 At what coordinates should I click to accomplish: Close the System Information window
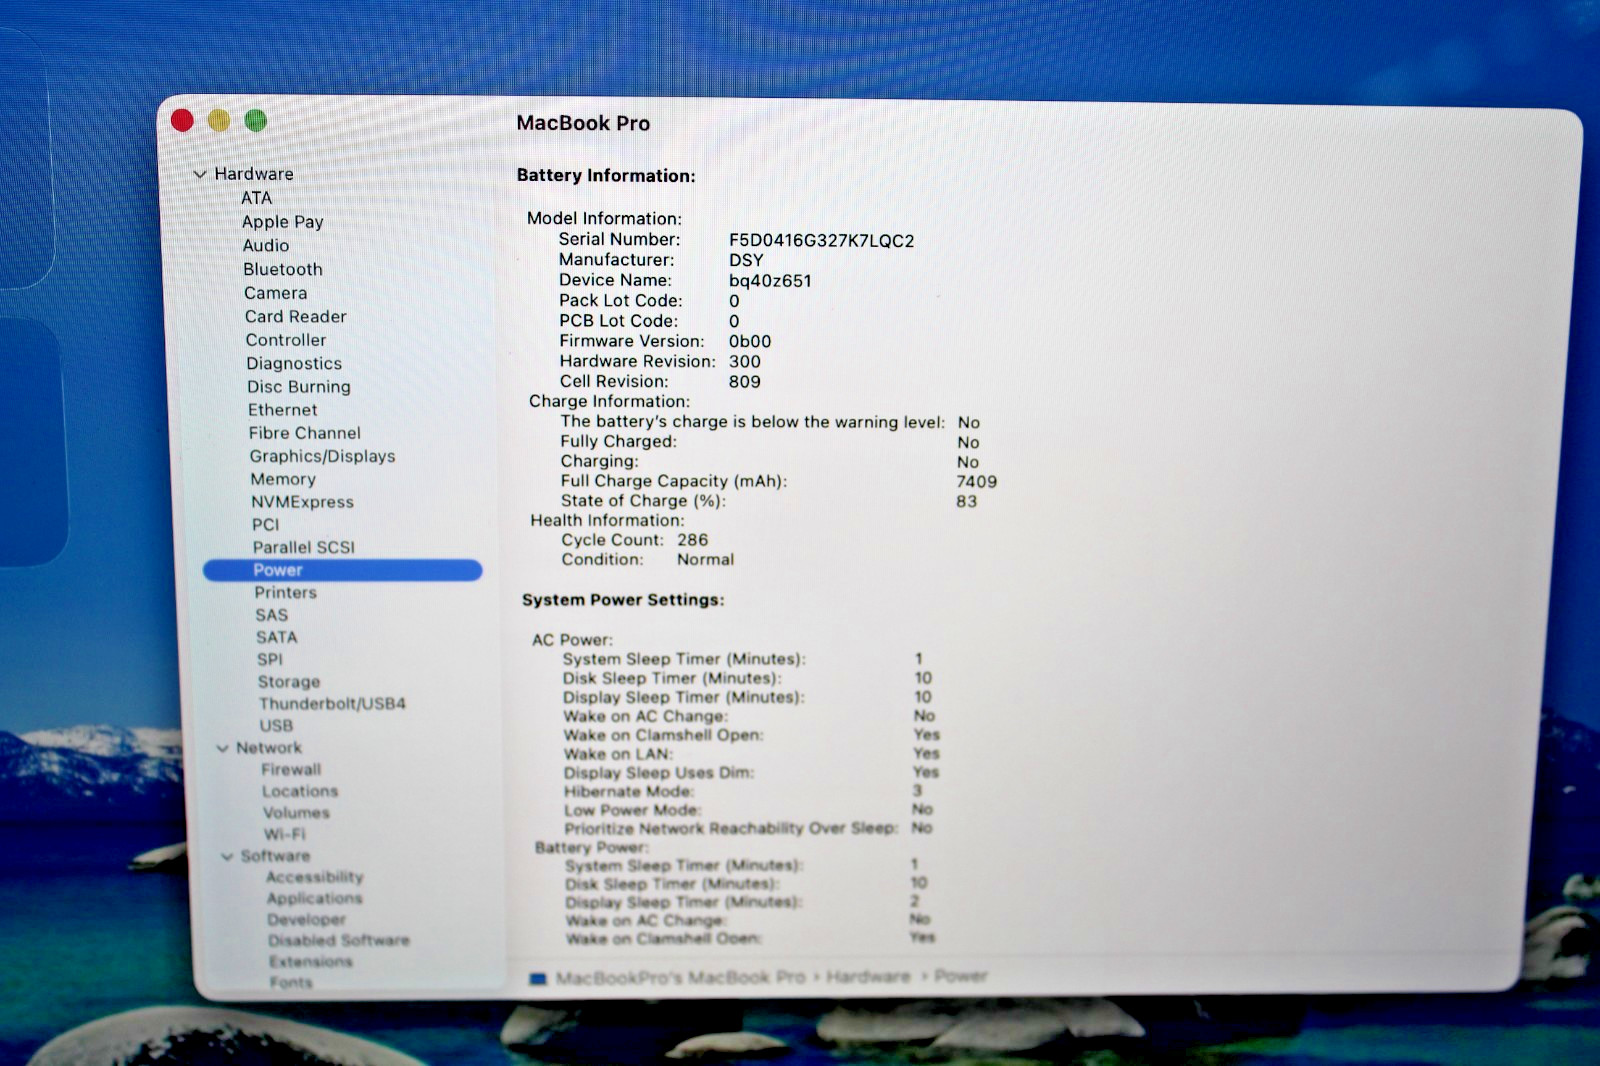pos(182,121)
